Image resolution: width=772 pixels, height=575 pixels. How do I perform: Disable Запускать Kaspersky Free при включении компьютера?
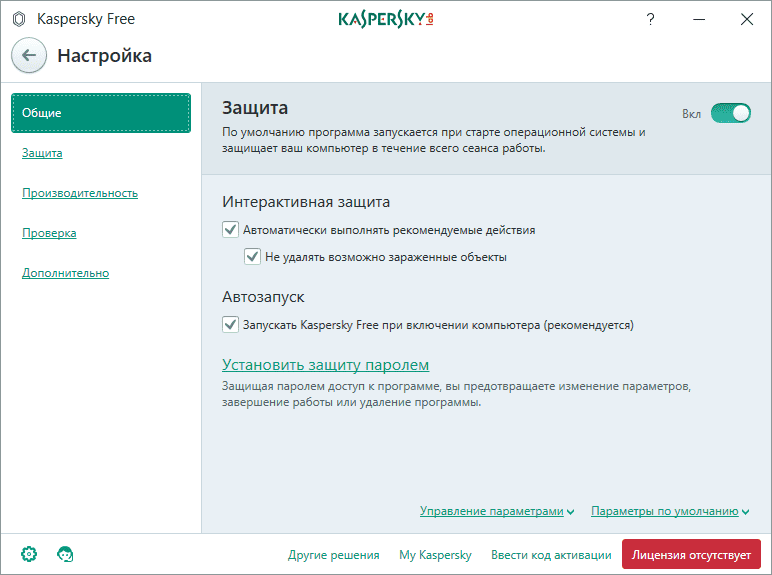(230, 325)
